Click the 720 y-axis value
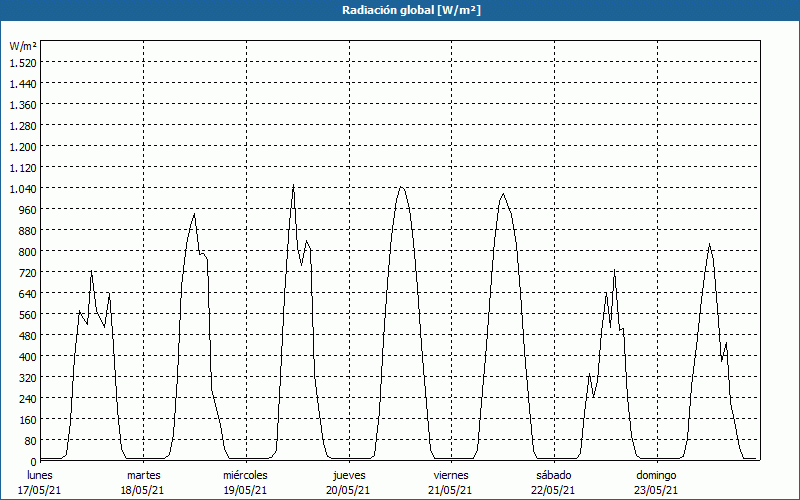 (x=27, y=272)
